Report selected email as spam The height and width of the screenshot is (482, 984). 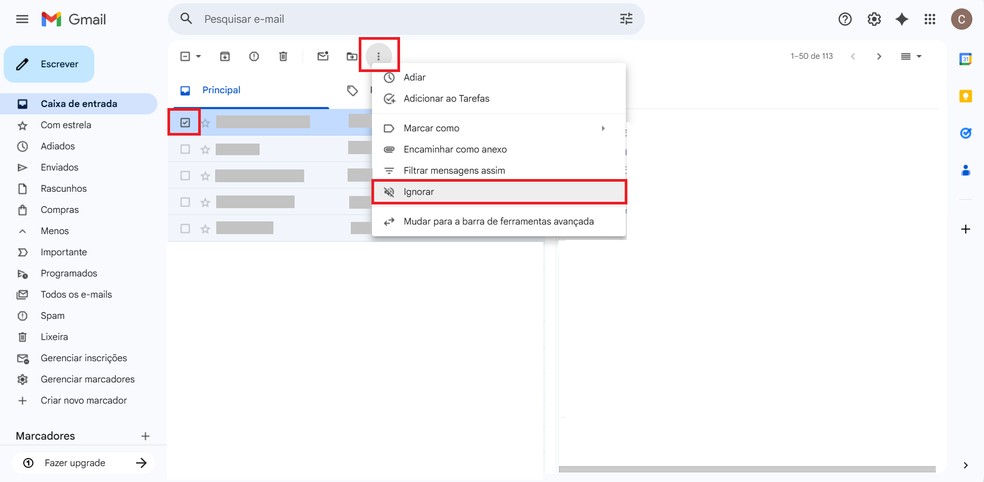[254, 56]
